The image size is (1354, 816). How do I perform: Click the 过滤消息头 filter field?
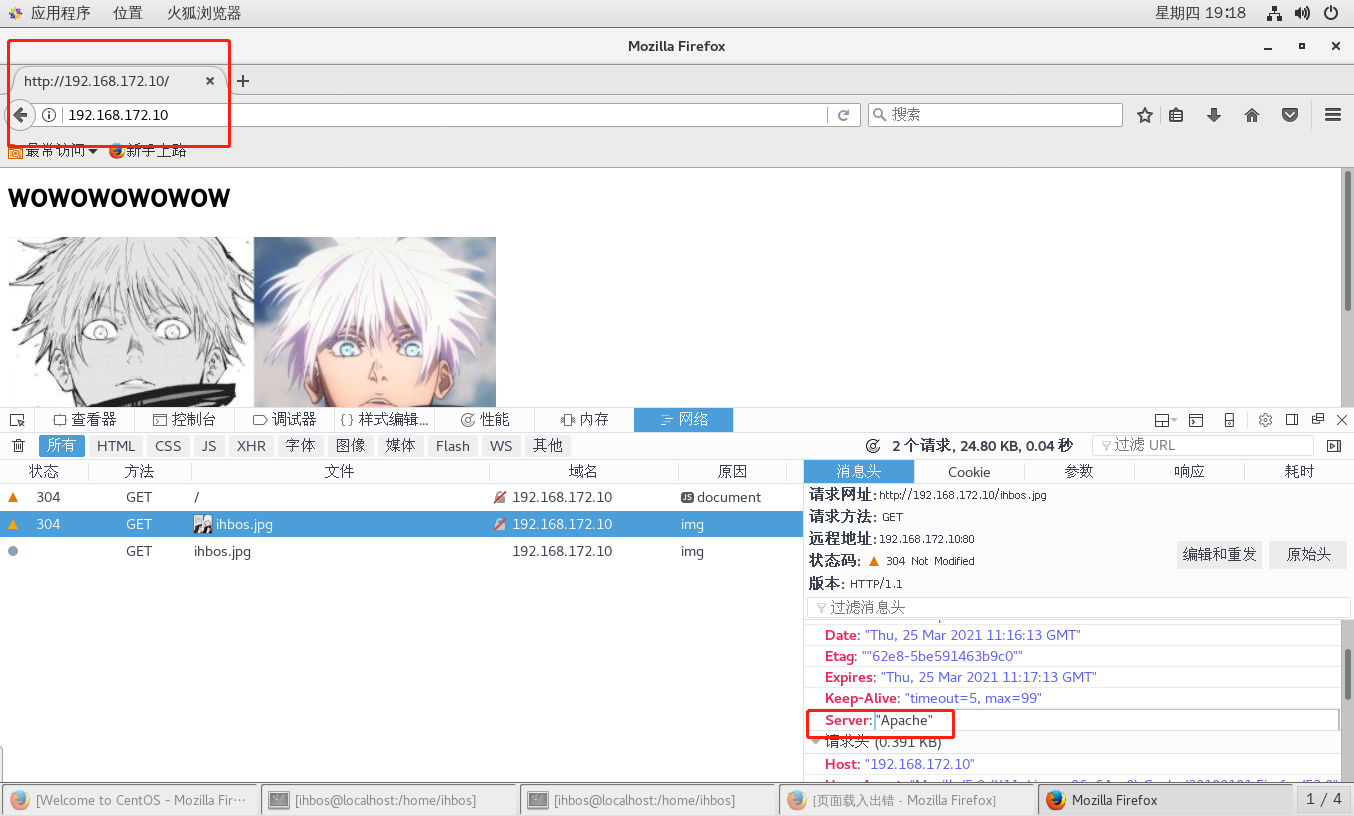(1078, 608)
